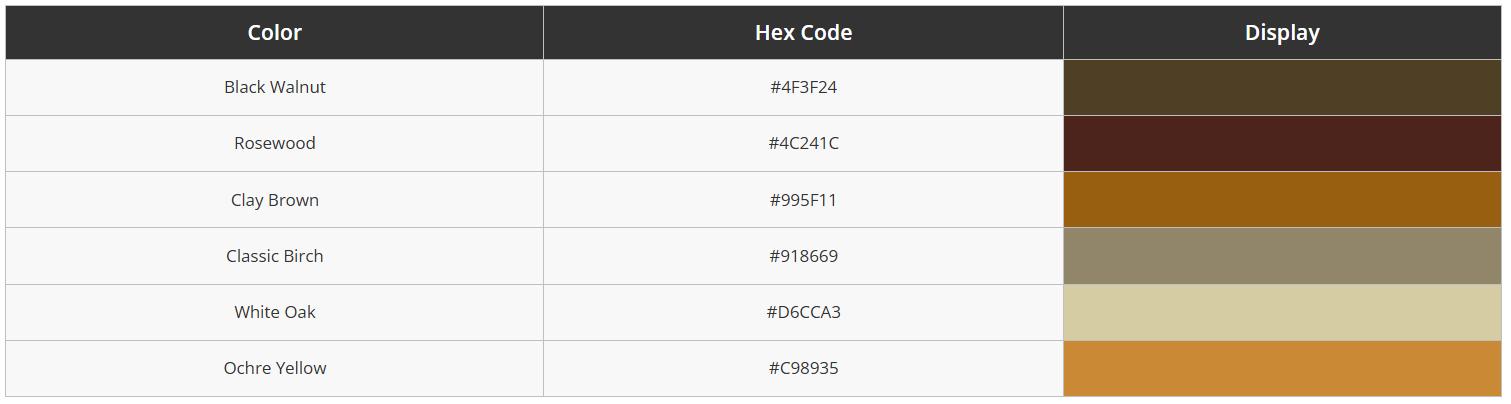Select hex code #918669

[803, 256]
